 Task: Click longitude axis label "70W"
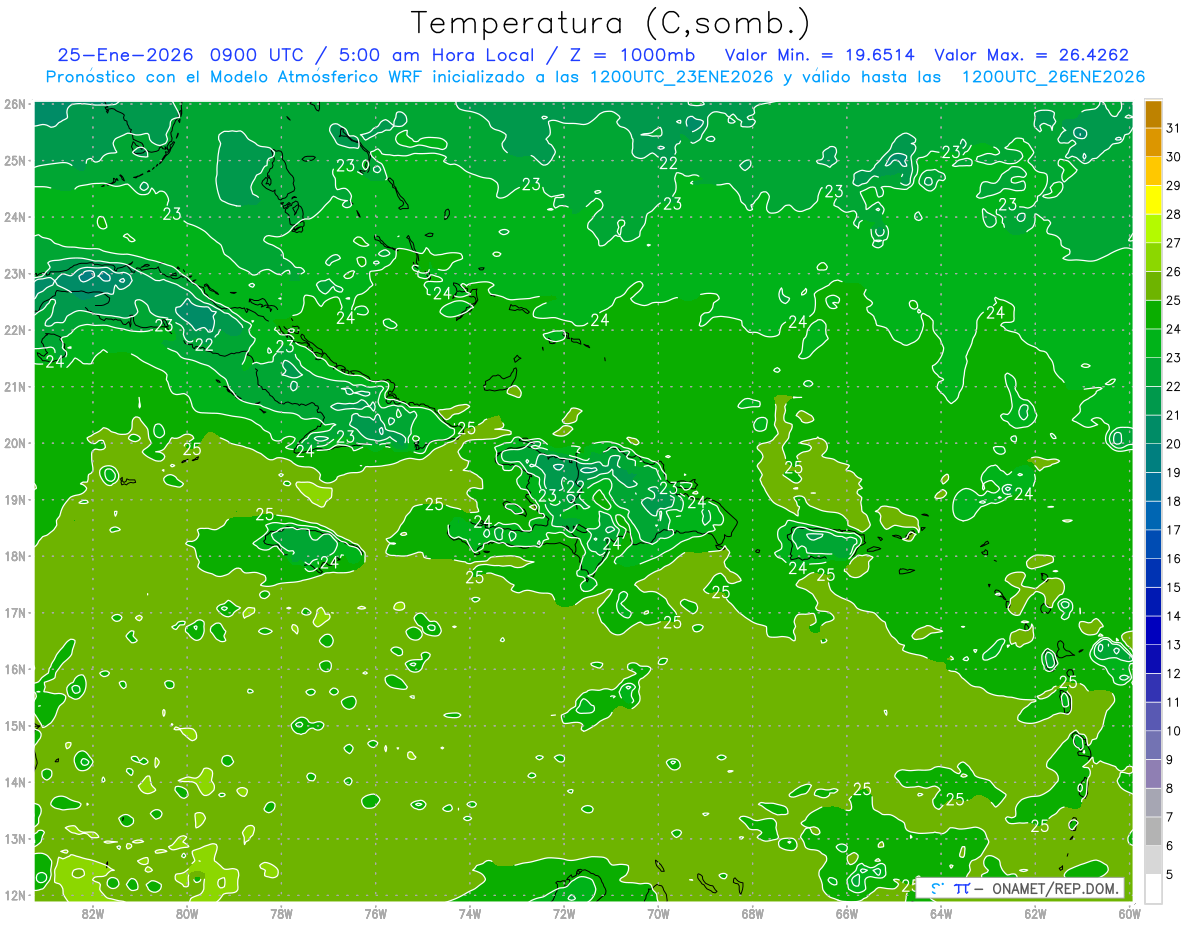658,913
